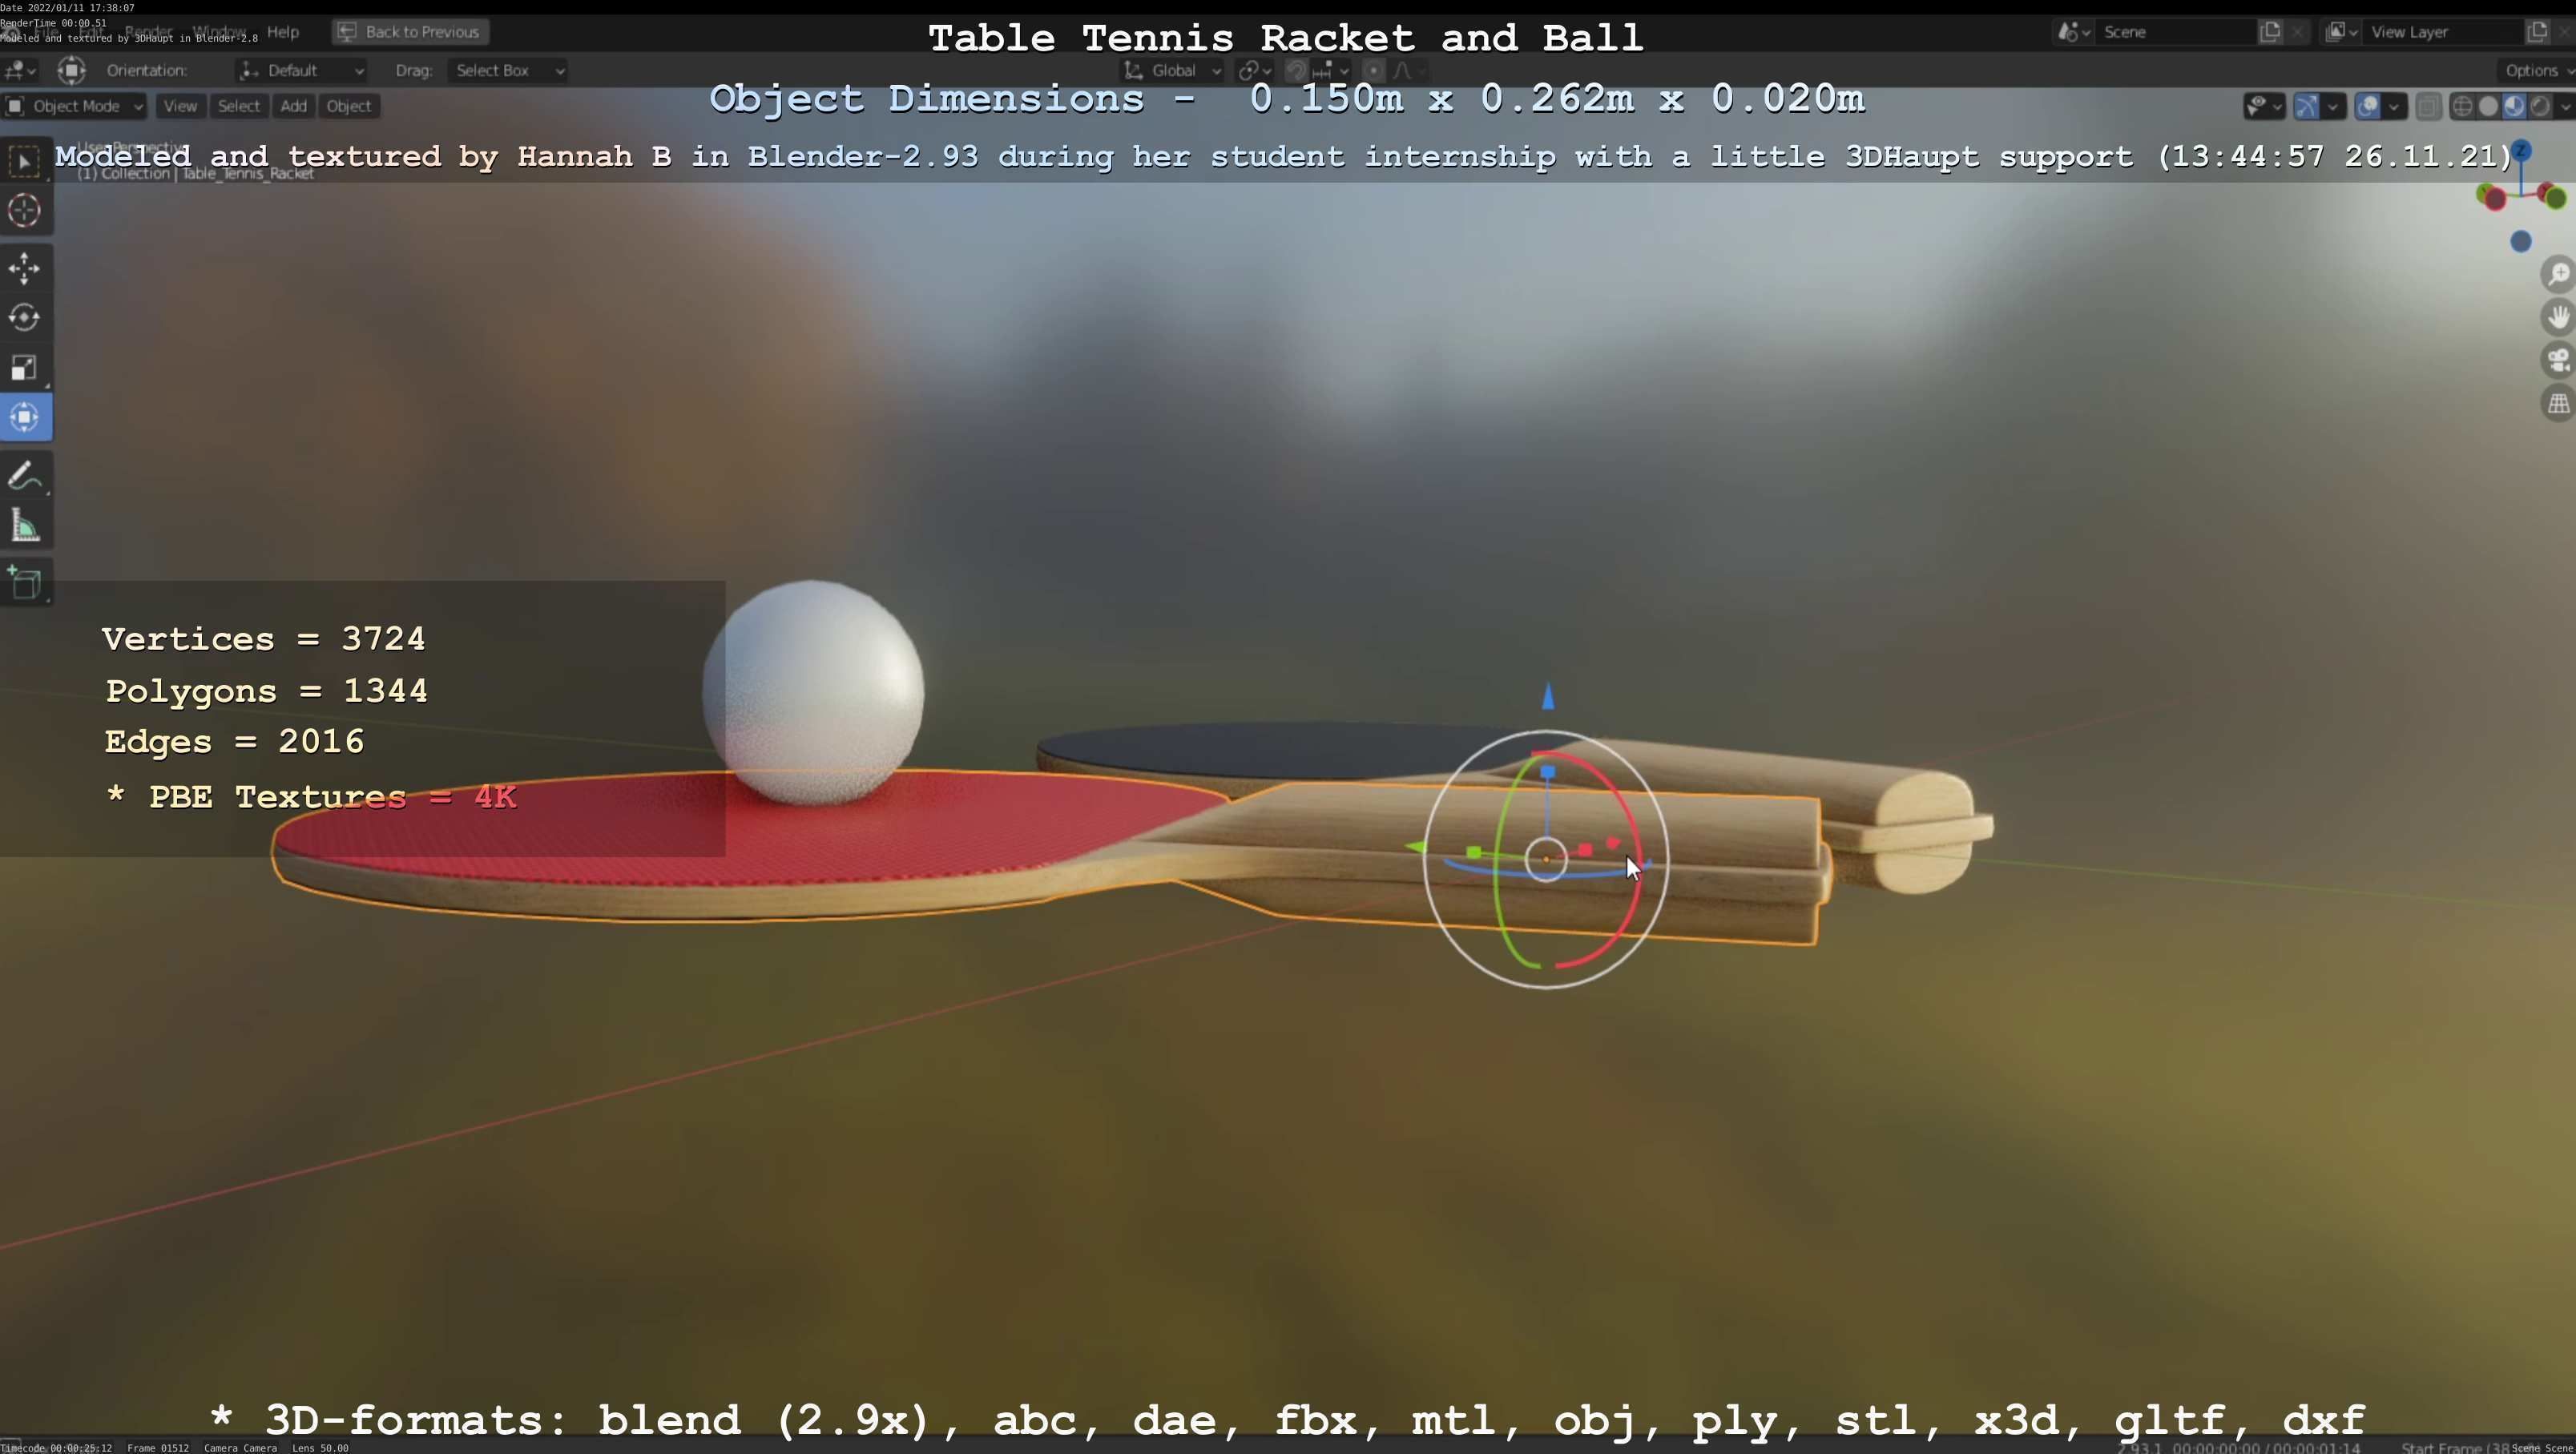Select the Select Box tool in left toolbar
2576x1454 pixels.
pyautogui.click(x=24, y=161)
